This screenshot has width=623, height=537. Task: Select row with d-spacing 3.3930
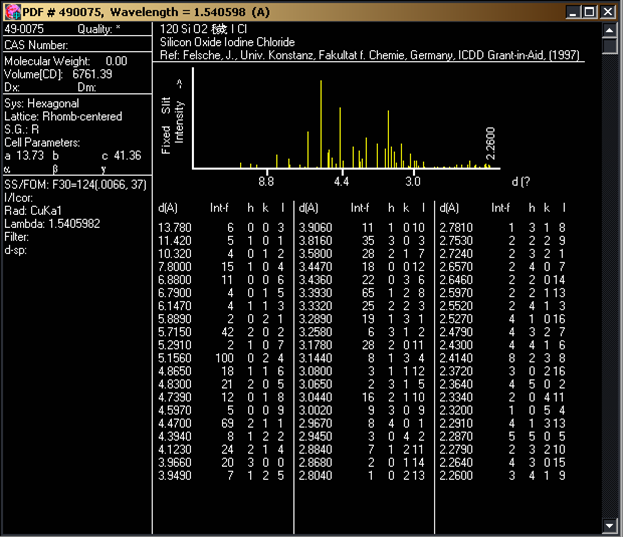tap(362, 293)
